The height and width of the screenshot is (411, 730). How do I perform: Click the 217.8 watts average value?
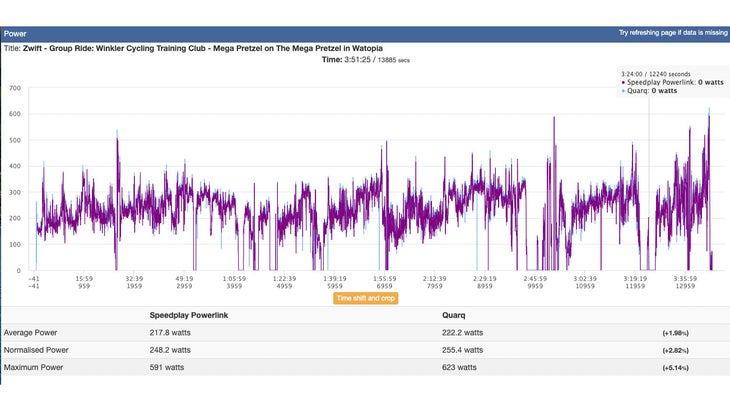(170, 333)
